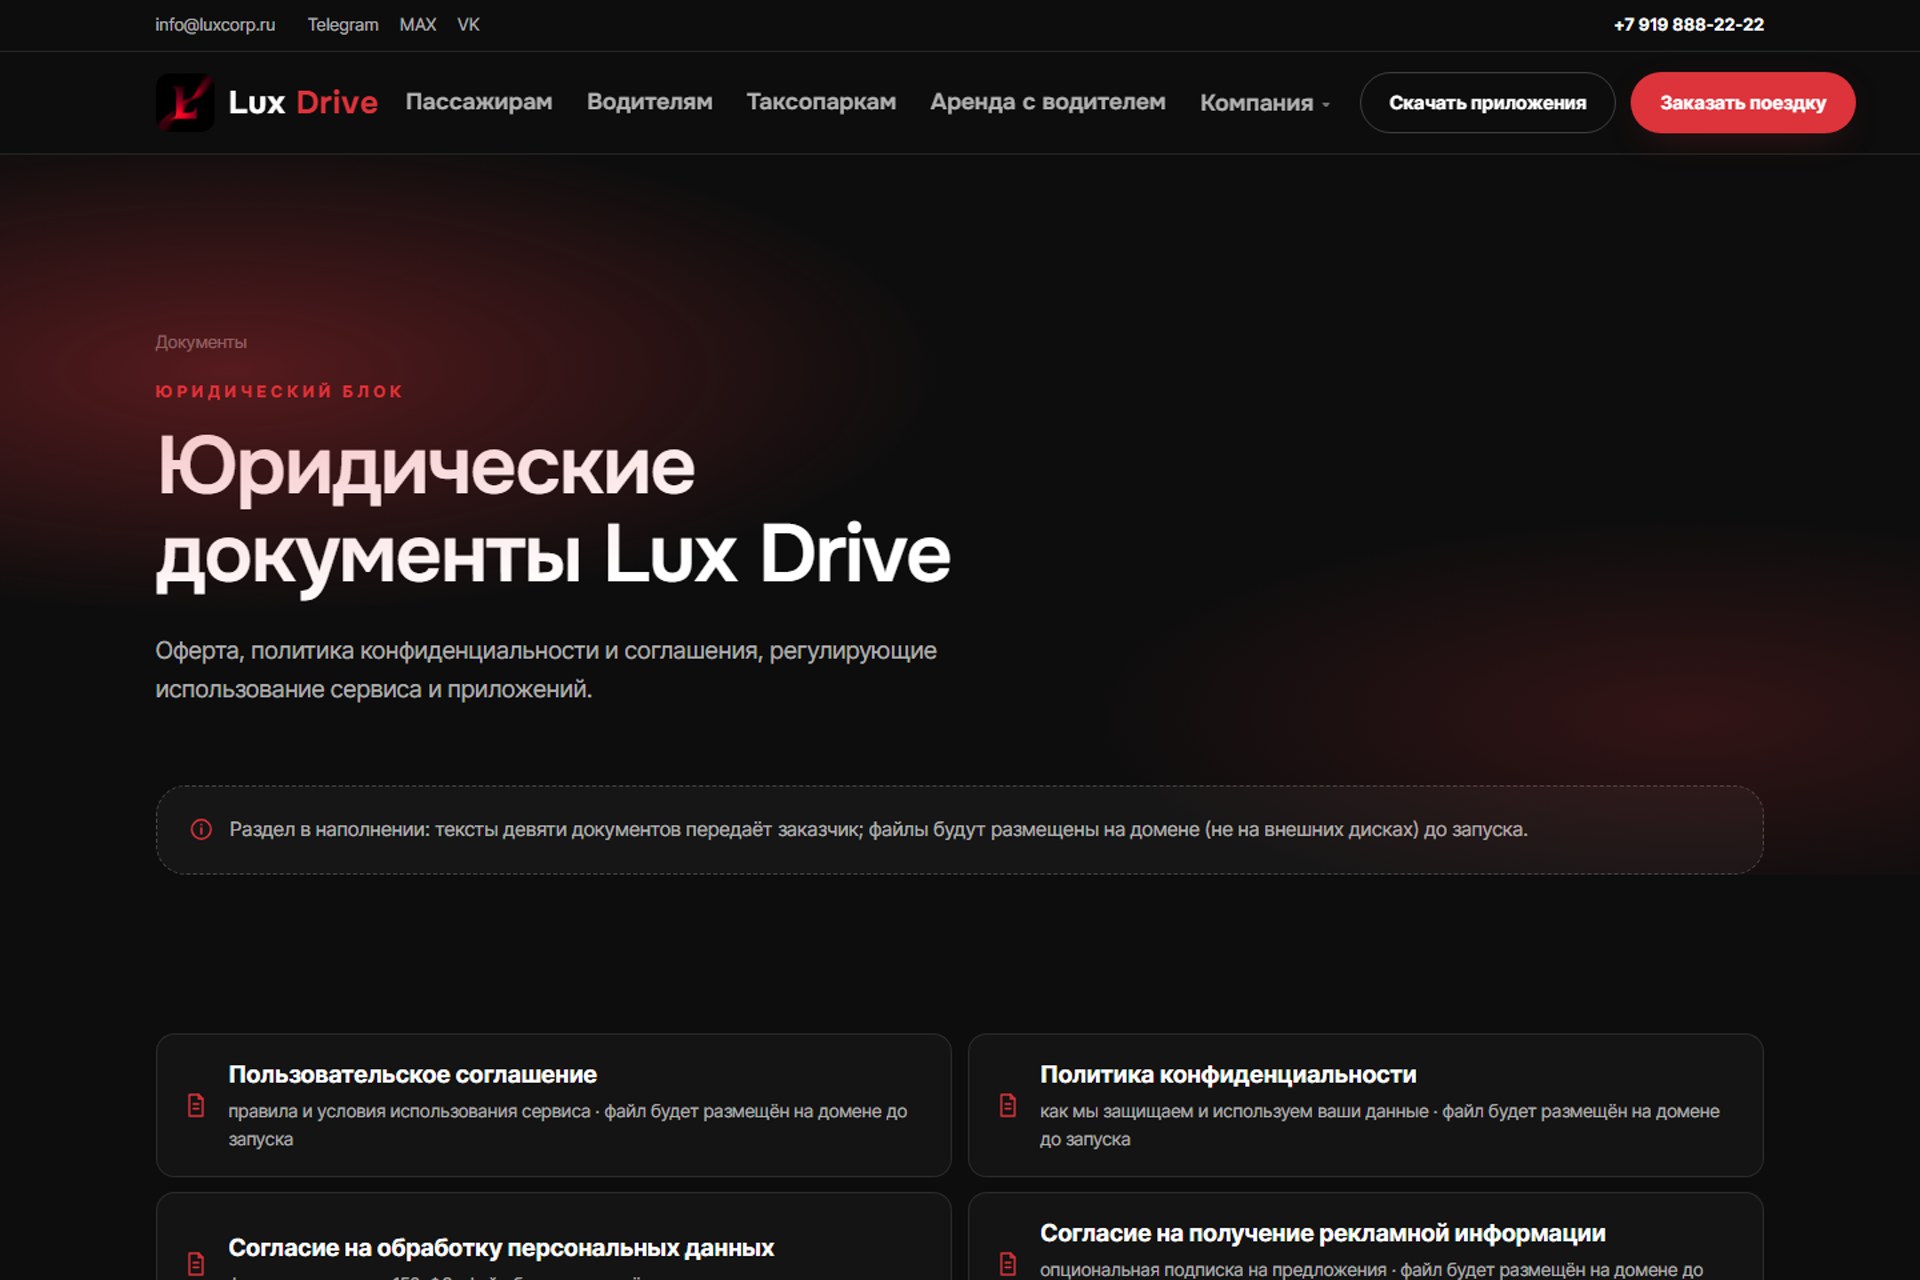The height and width of the screenshot is (1280, 1920).
Task: Go to the Водителям section
Action: pyautogui.click(x=650, y=102)
